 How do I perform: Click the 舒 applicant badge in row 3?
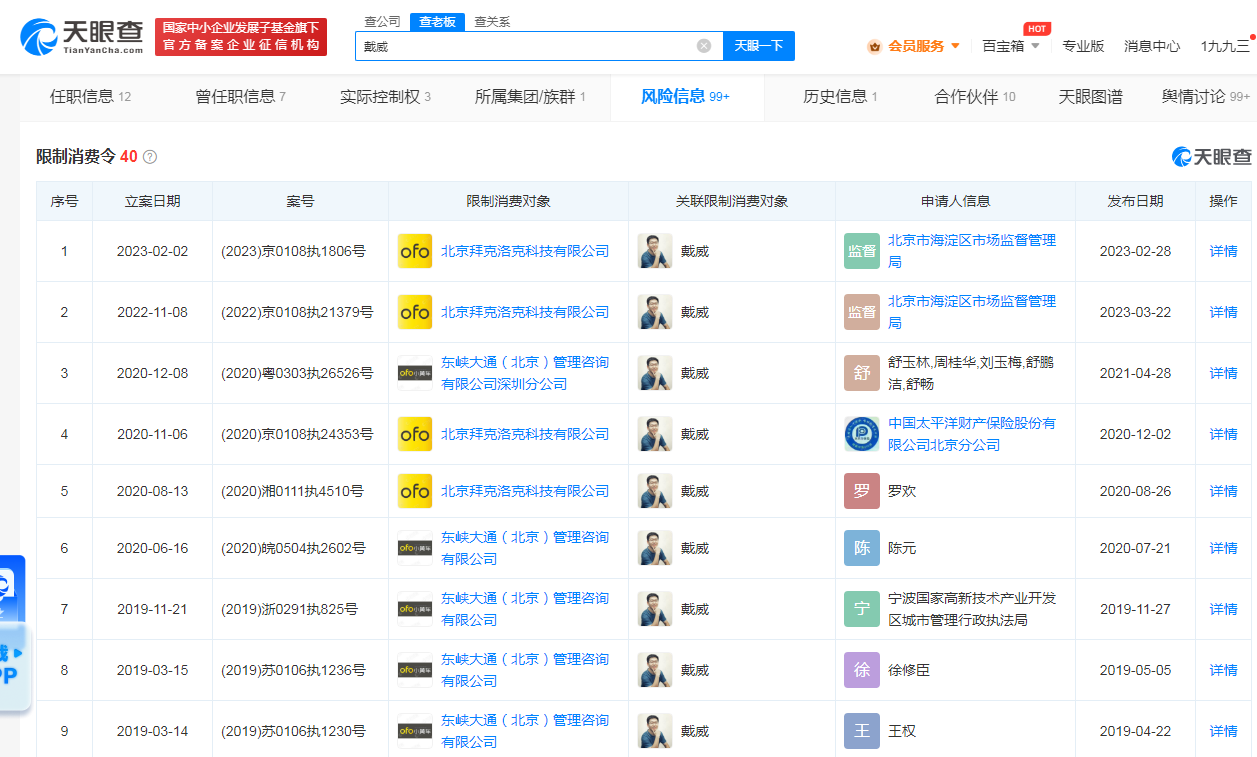tap(862, 373)
